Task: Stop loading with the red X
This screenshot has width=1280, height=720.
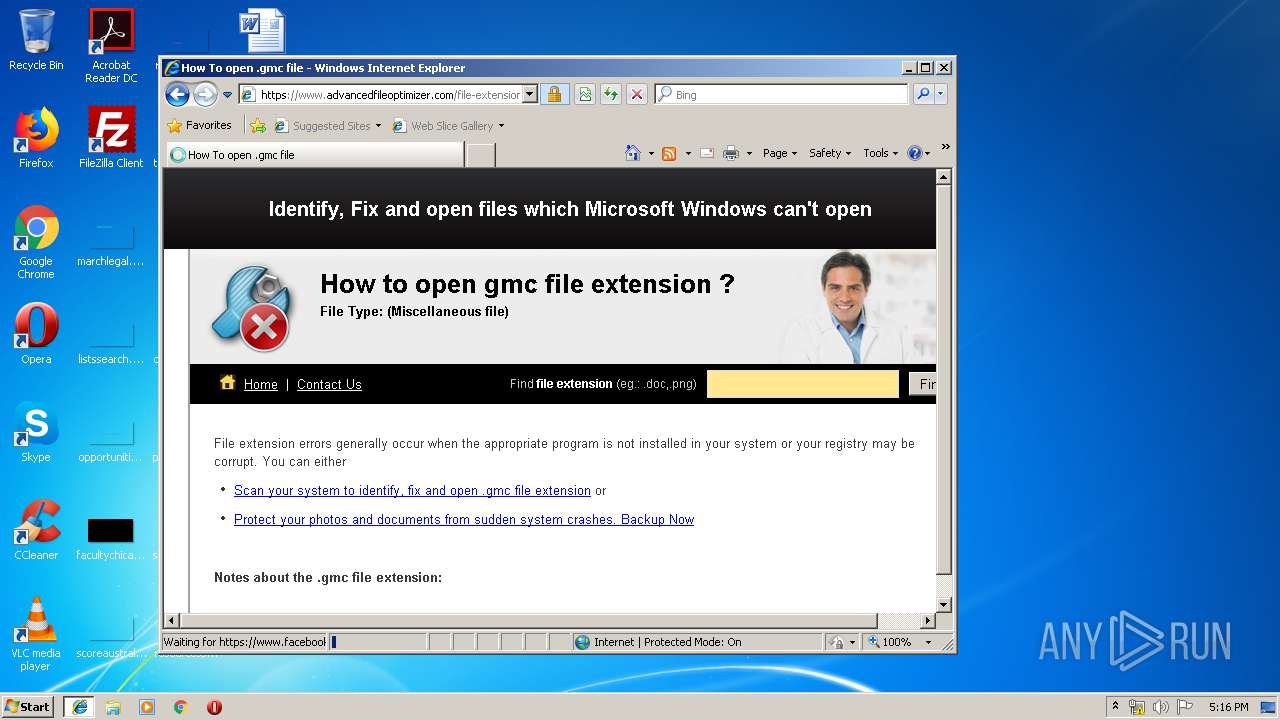Action: [637, 95]
